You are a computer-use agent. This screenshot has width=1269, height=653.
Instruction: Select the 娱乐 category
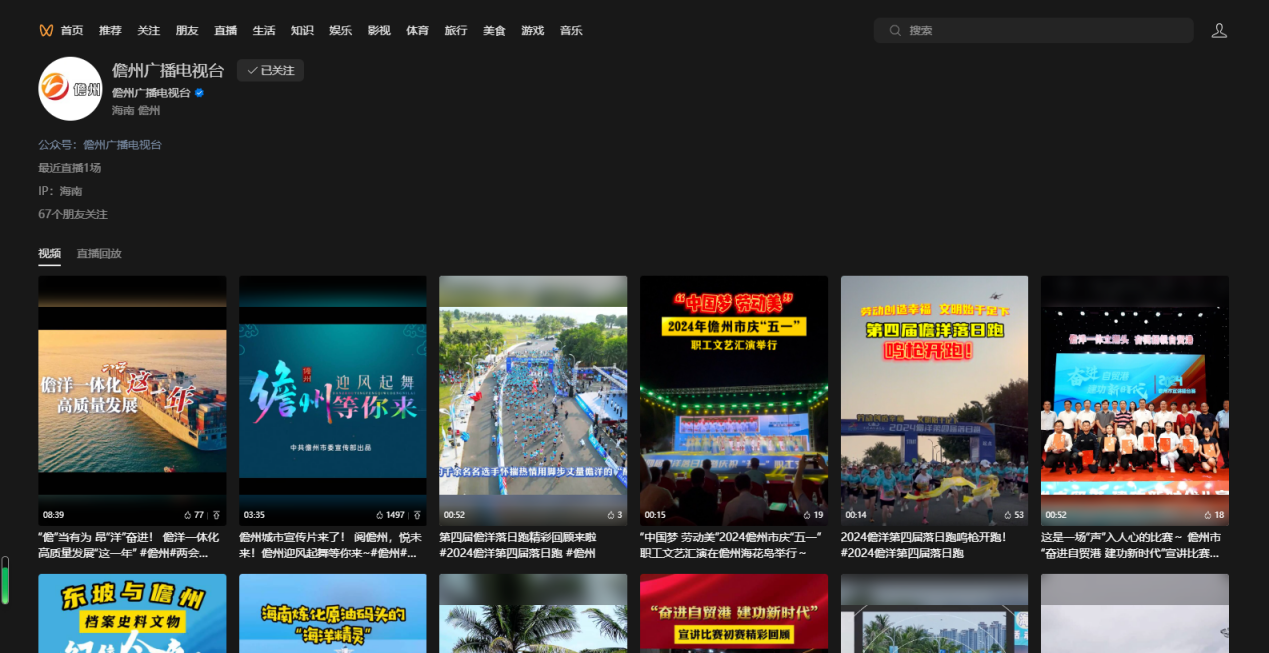341,31
